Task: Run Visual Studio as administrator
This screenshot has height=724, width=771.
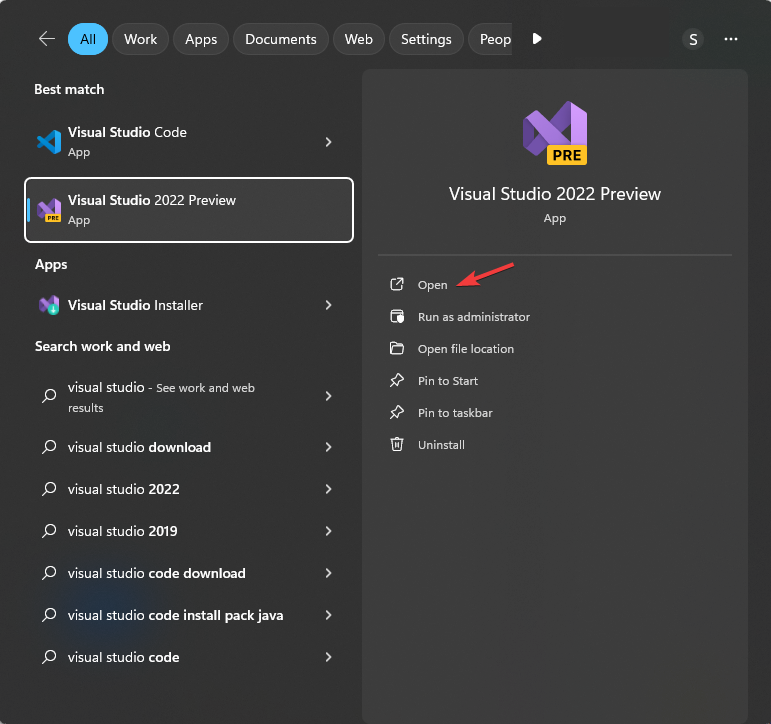Action: tap(474, 317)
